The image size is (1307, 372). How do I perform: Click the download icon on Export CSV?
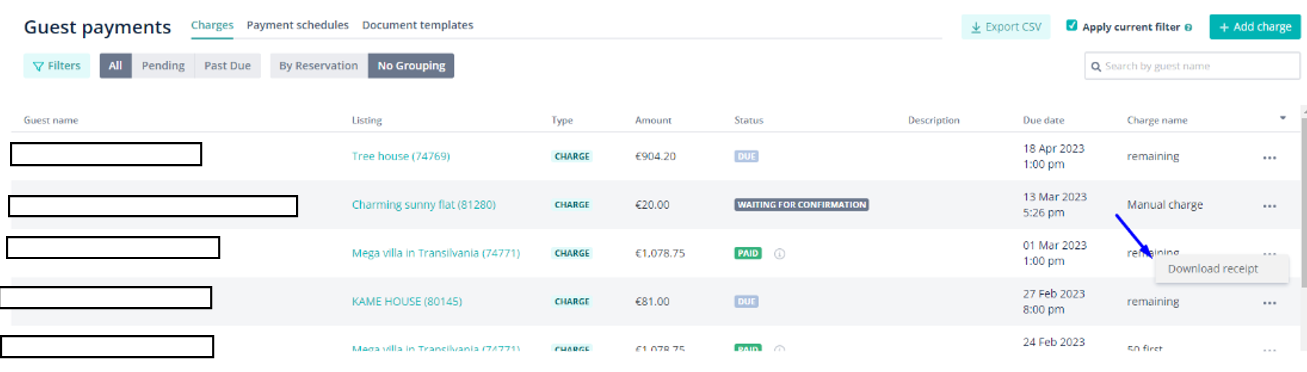click(976, 27)
